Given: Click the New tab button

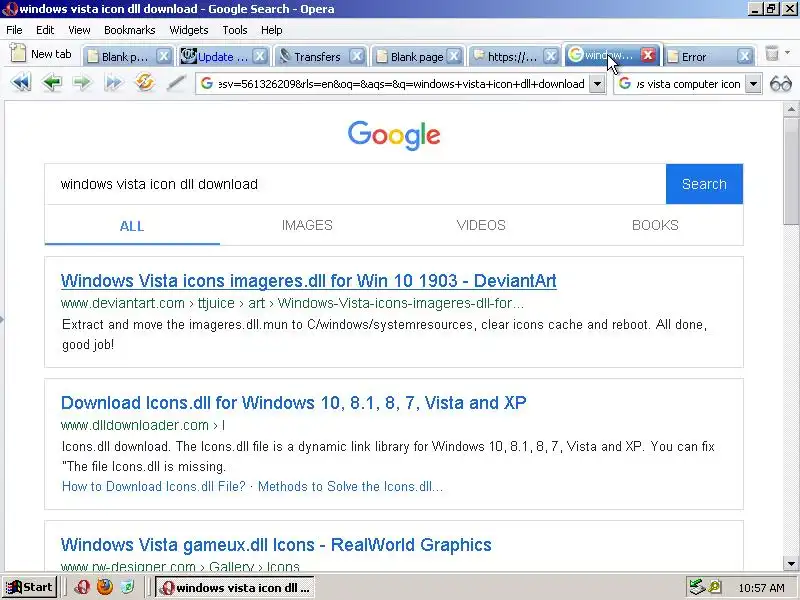Looking at the screenshot, I should coord(41,54).
